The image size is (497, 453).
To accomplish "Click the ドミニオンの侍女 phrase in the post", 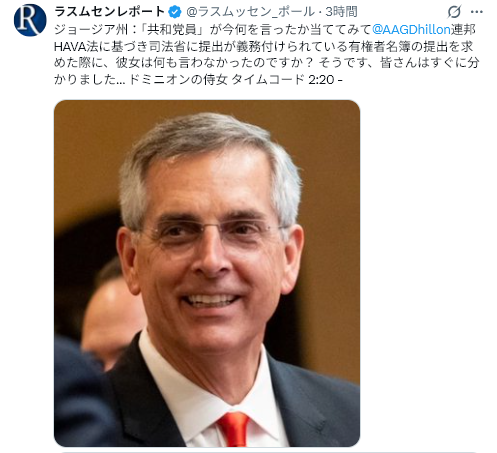I will click(178, 79).
